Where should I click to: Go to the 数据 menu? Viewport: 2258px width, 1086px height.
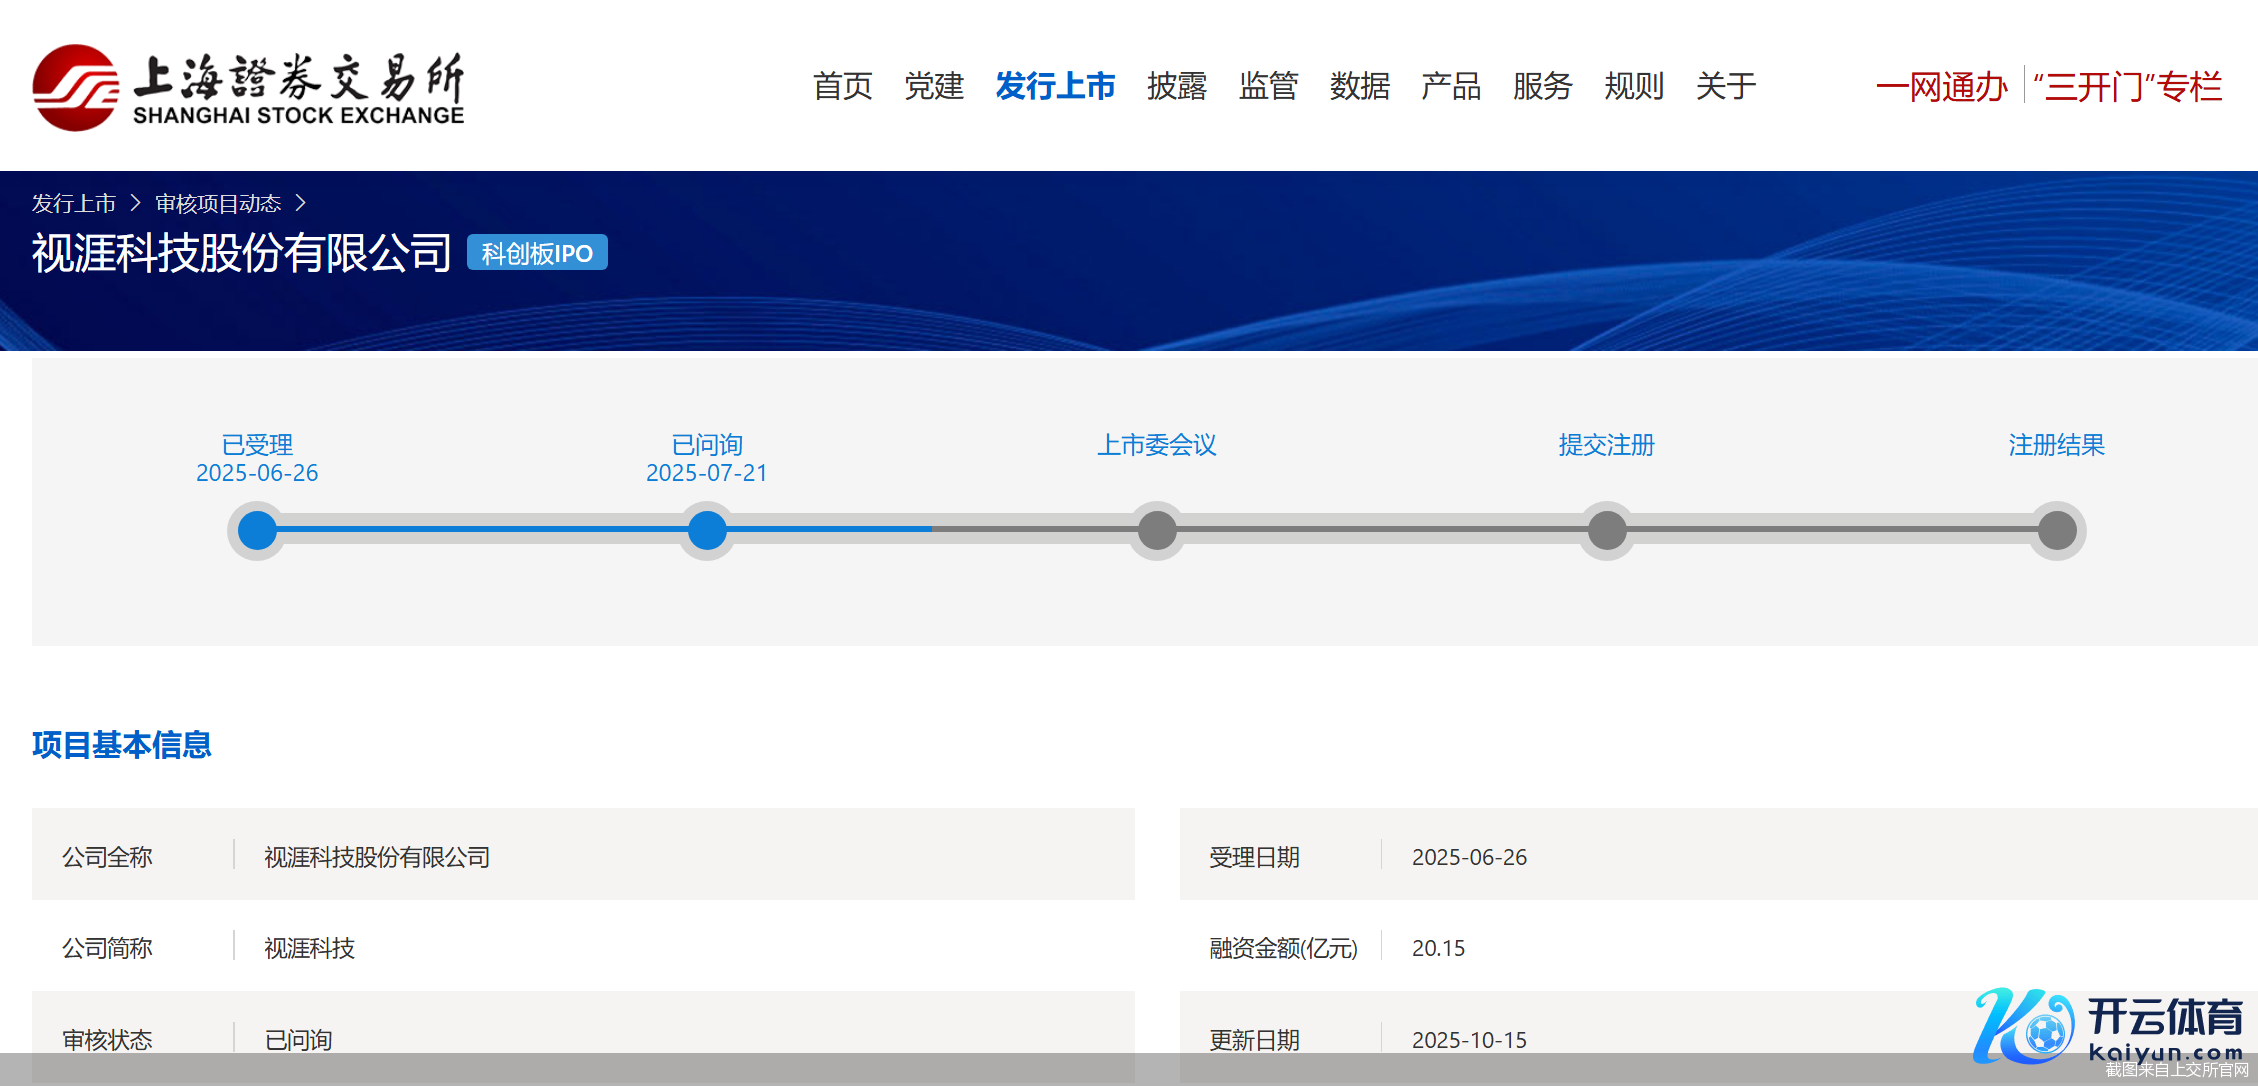(1359, 86)
